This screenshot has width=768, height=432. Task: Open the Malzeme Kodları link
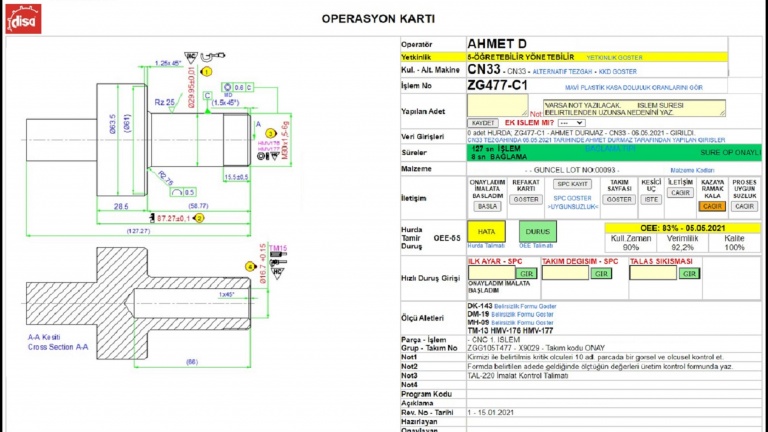[x=692, y=170]
